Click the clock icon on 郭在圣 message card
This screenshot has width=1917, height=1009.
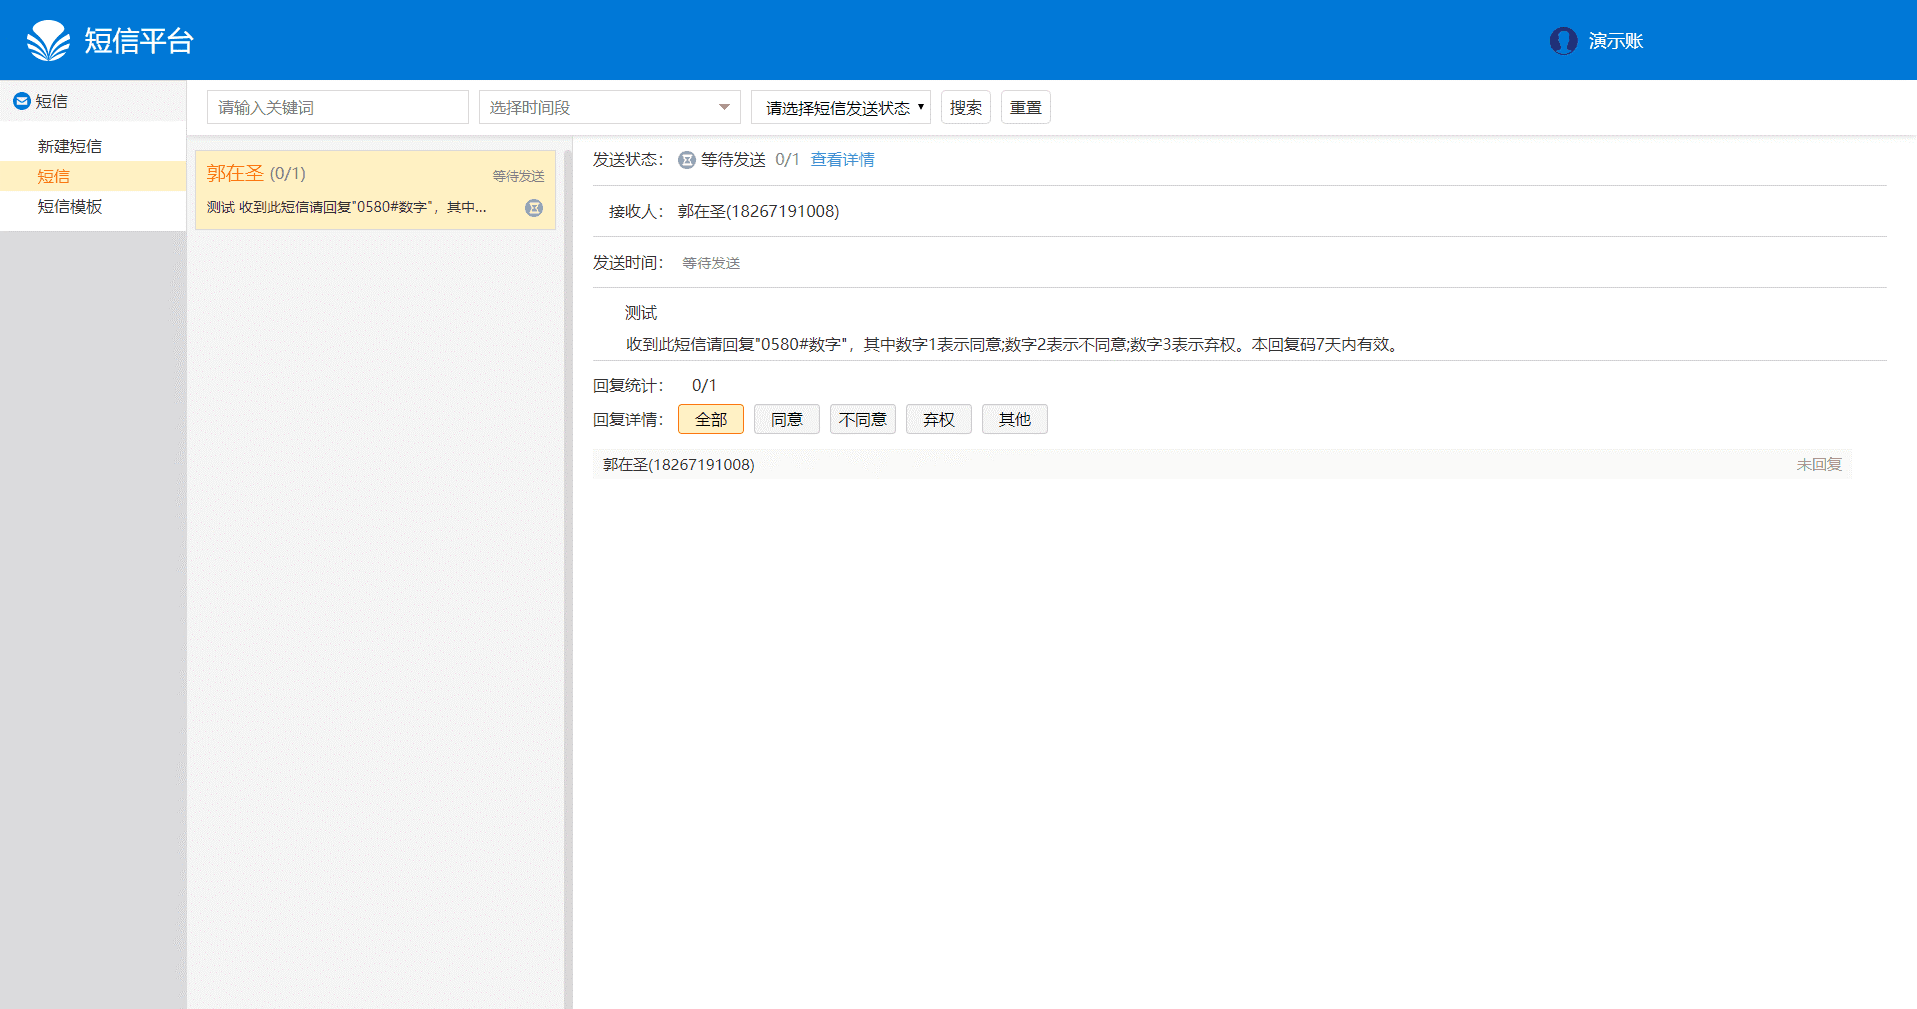(533, 208)
